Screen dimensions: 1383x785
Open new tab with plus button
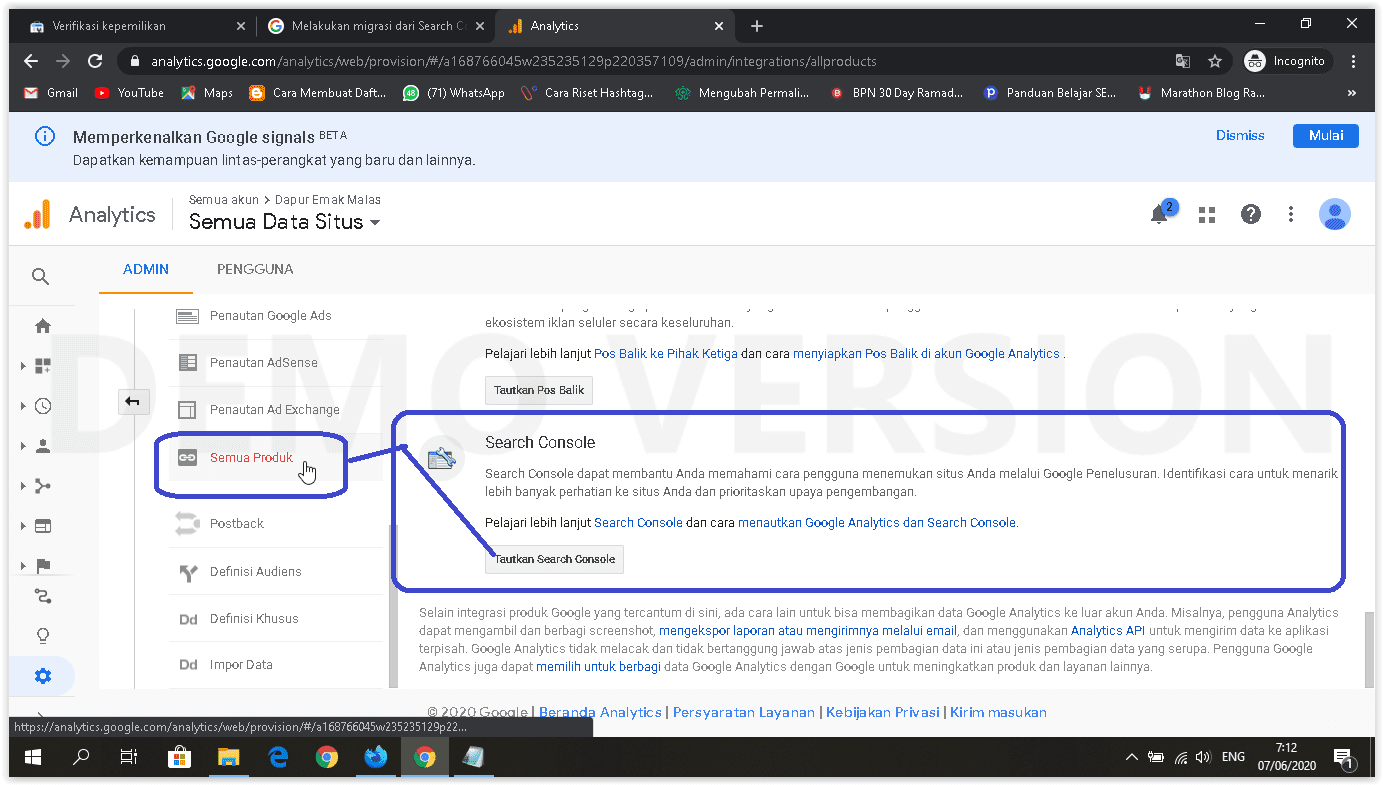(757, 26)
